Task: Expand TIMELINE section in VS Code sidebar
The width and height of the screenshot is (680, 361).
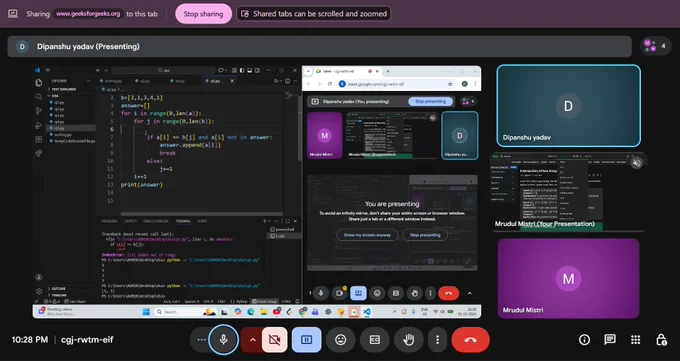Action: pyautogui.click(x=59, y=295)
